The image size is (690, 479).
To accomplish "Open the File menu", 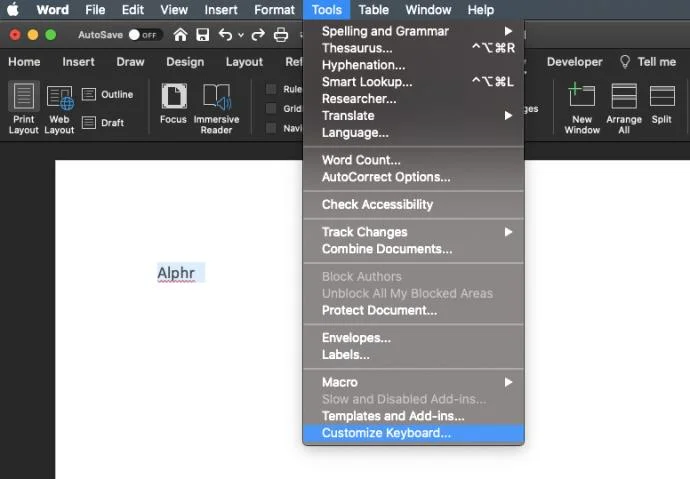I will click(x=95, y=10).
